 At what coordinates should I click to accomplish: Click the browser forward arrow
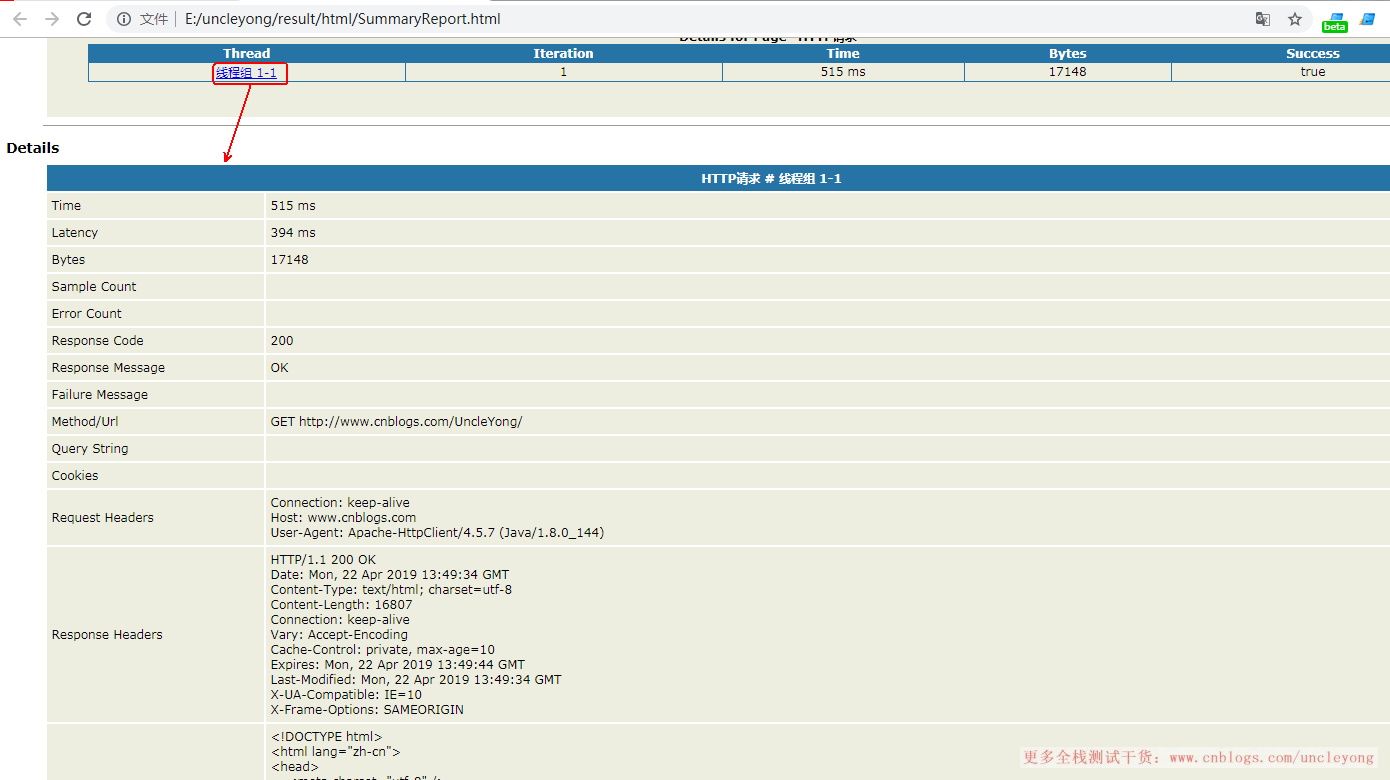tap(52, 19)
